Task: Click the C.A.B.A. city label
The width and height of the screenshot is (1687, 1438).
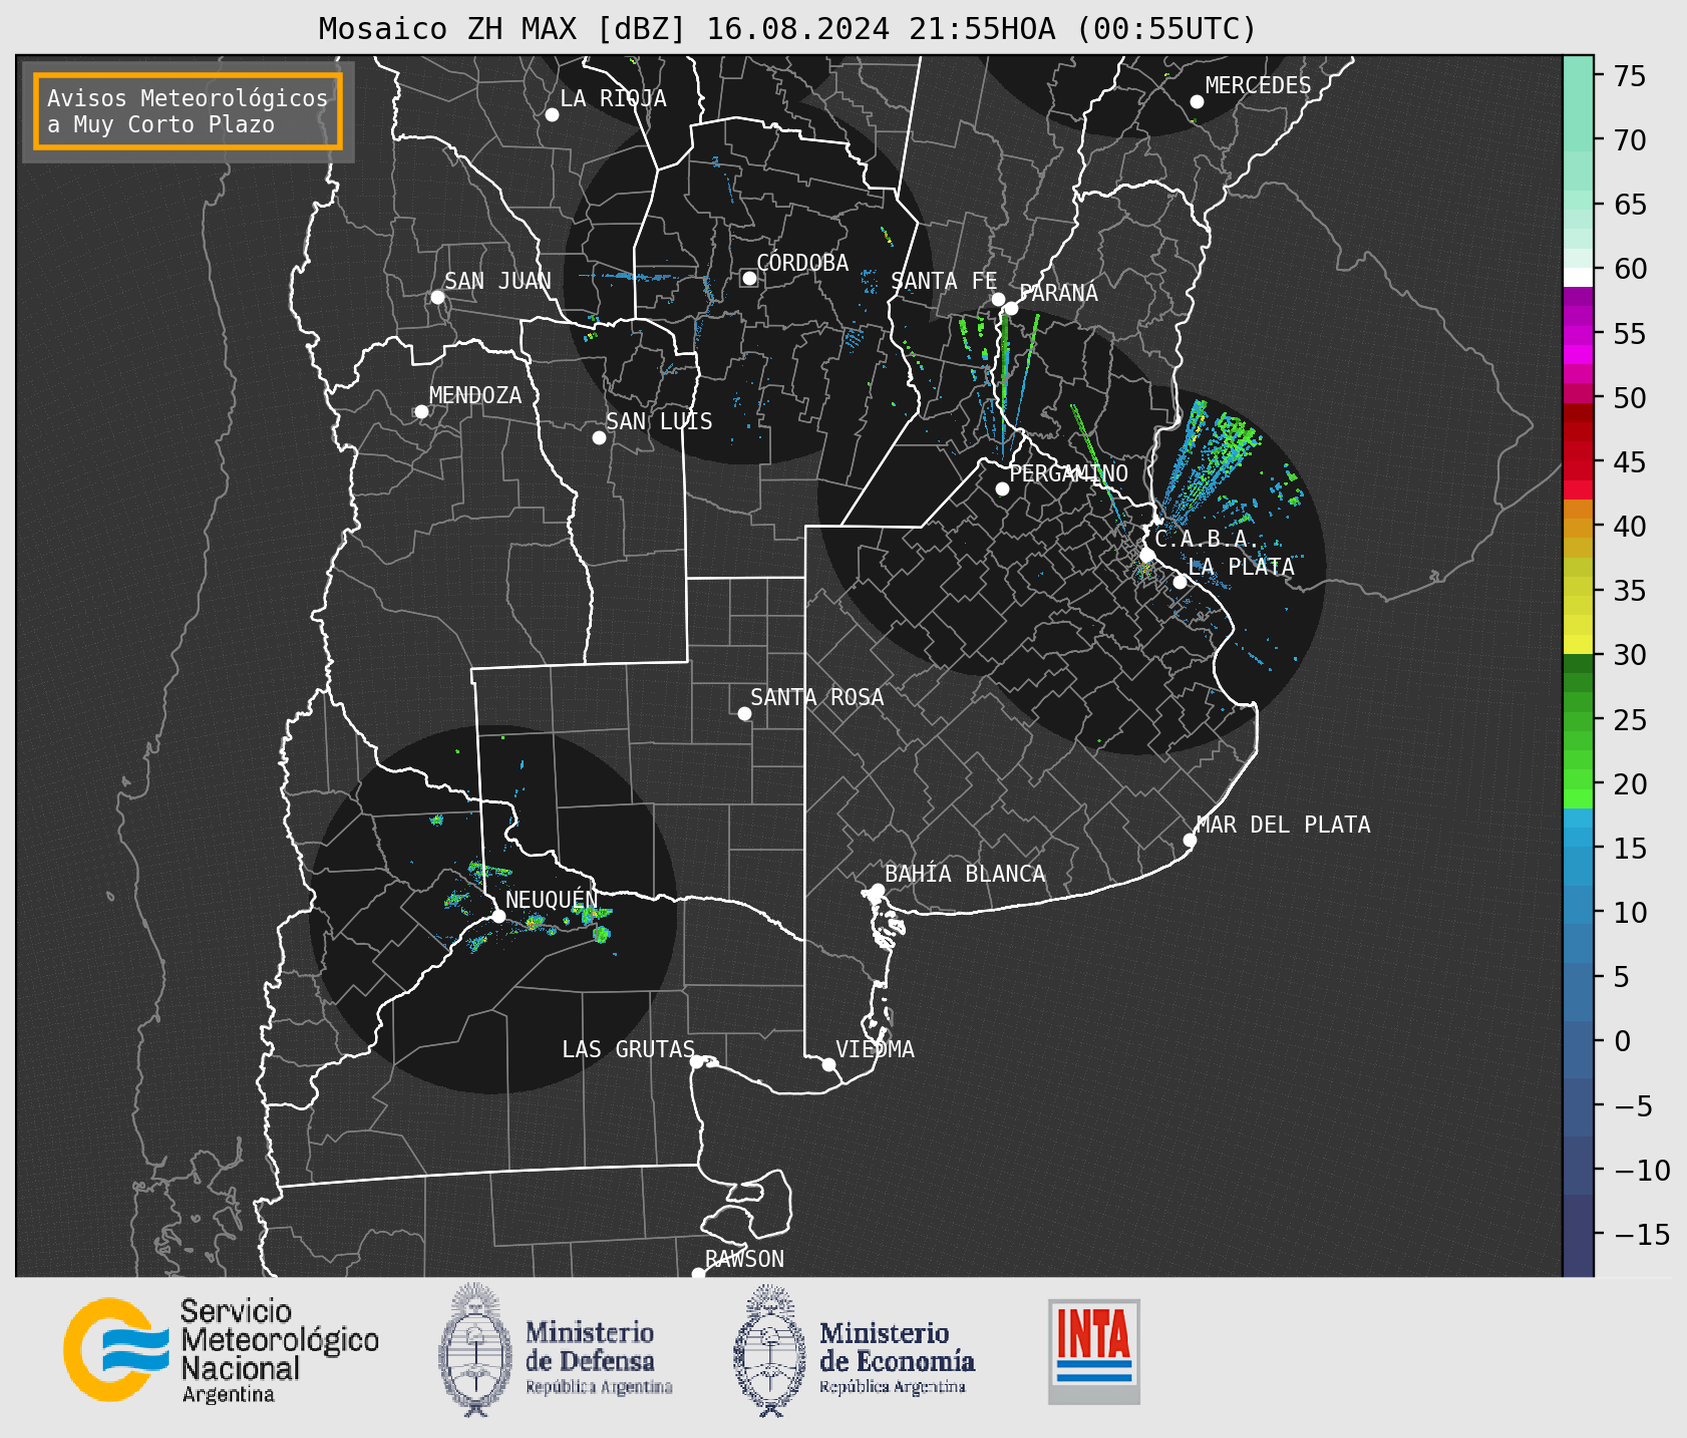Action: [1207, 539]
